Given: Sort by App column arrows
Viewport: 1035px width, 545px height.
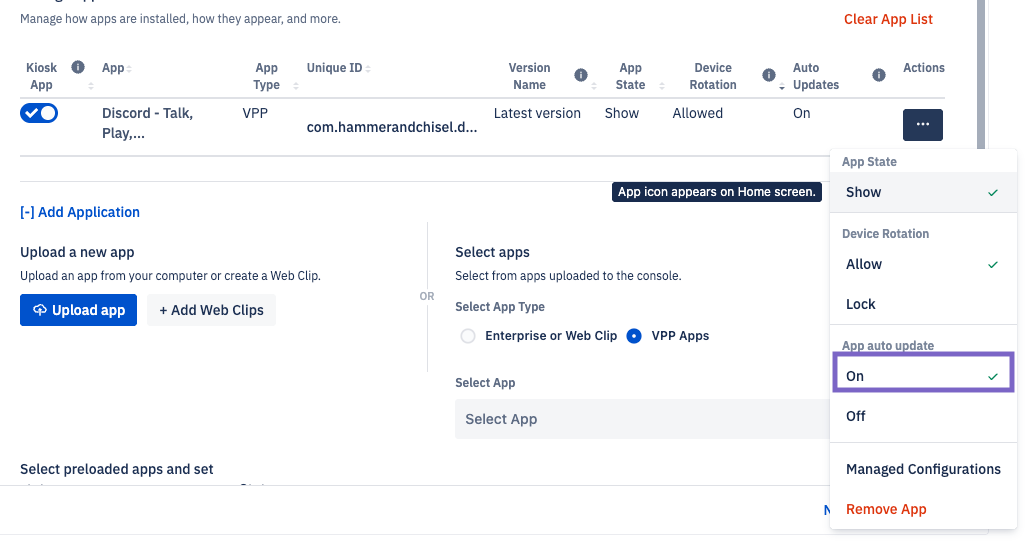Looking at the screenshot, I should point(129,69).
